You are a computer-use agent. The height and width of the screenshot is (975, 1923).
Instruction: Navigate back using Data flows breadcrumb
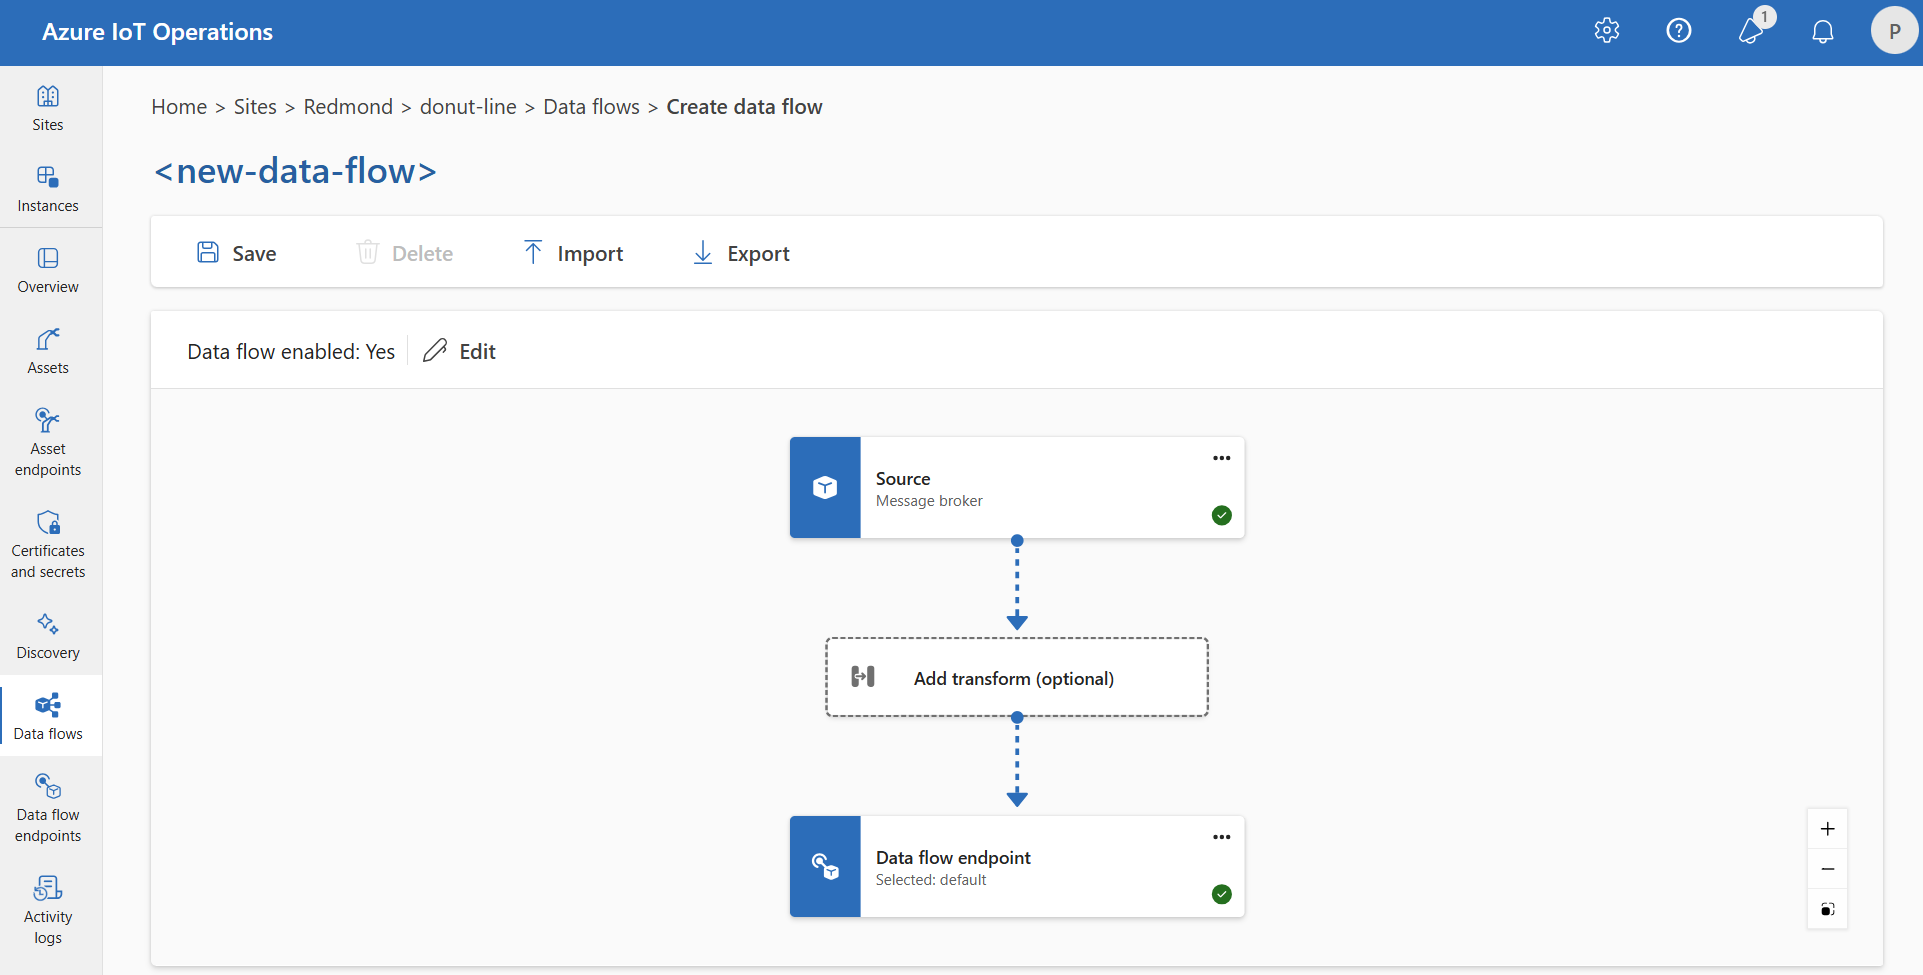[591, 106]
